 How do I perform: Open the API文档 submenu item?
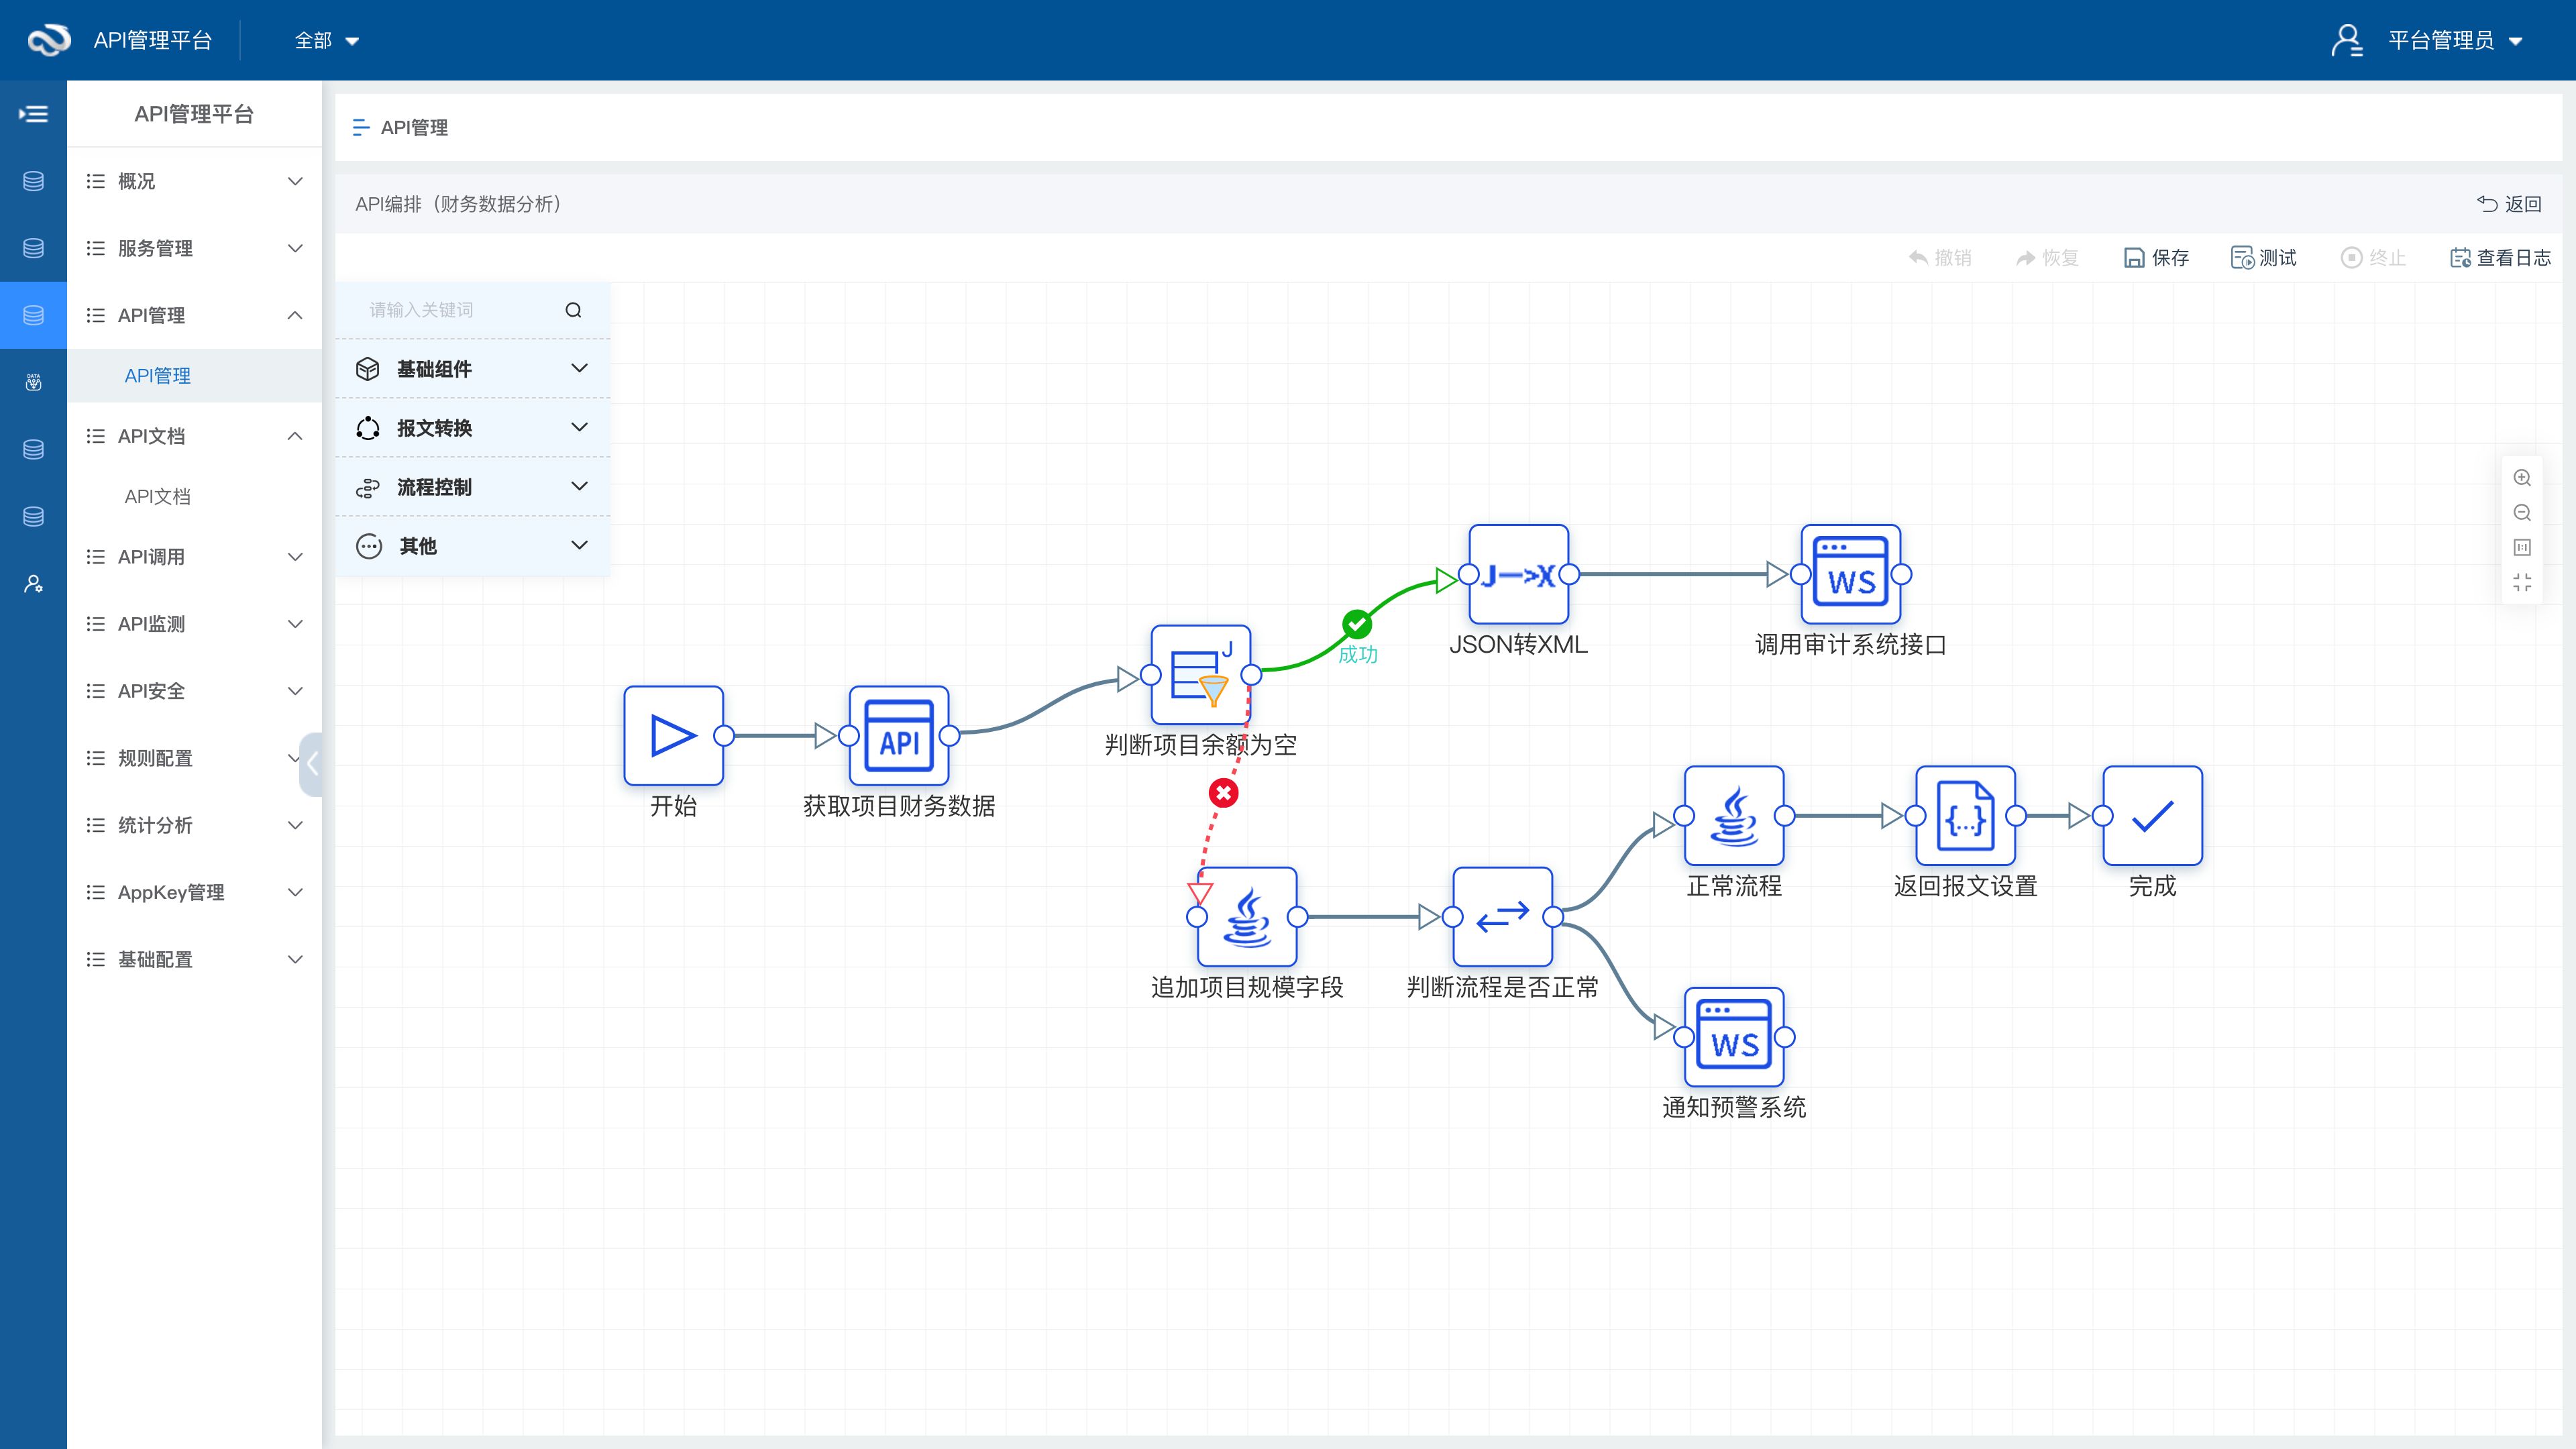click(157, 497)
